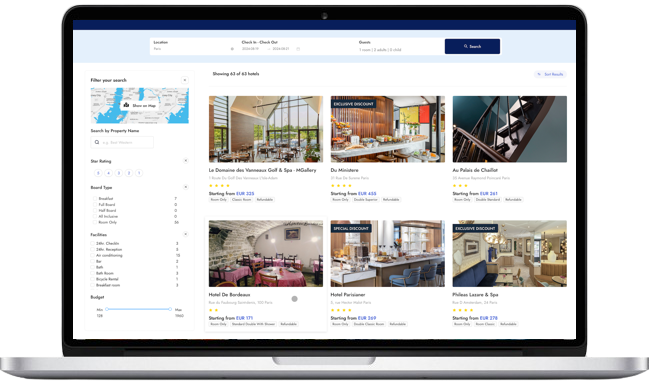649x384 pixels.
Task: Check the Breakfast board type checkbox
Action: (x=95, y=199)
